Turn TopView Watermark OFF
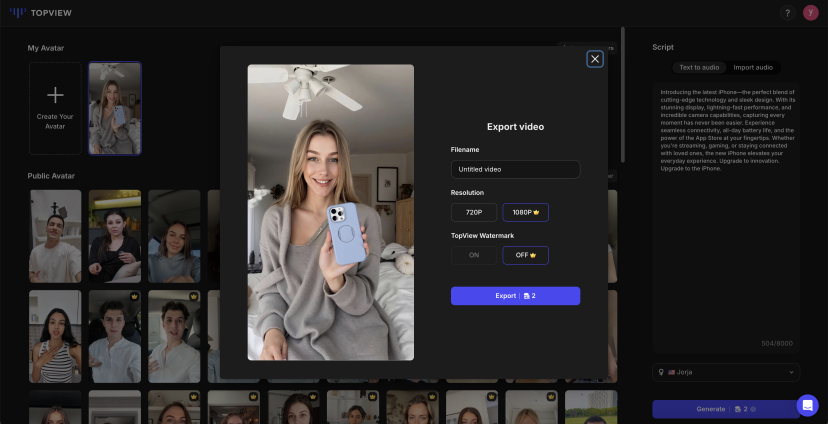The width and height of the screenshot is (828, 424). (x=525, y=255)
